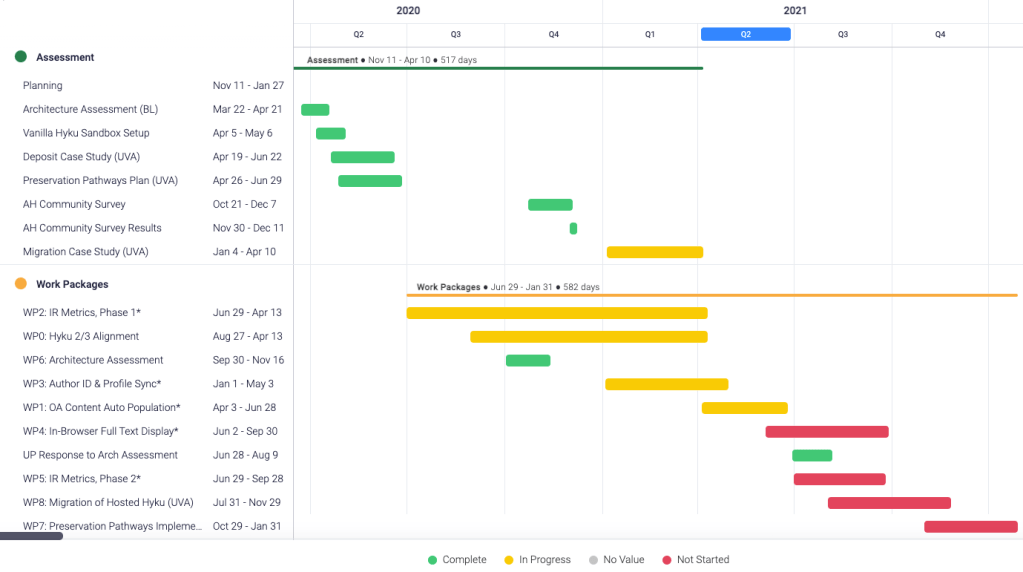Toggle the Complete legend green dot

432,560
